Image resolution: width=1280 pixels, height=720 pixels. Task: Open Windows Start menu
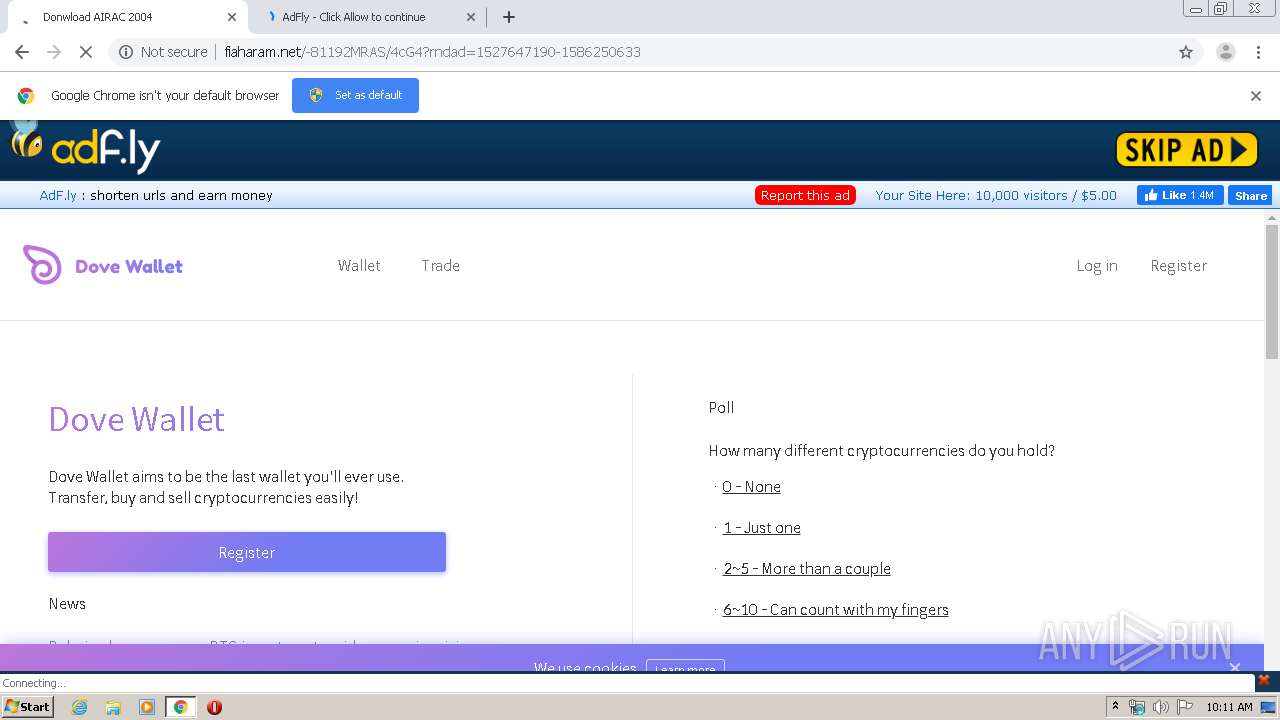coord(28,706)
